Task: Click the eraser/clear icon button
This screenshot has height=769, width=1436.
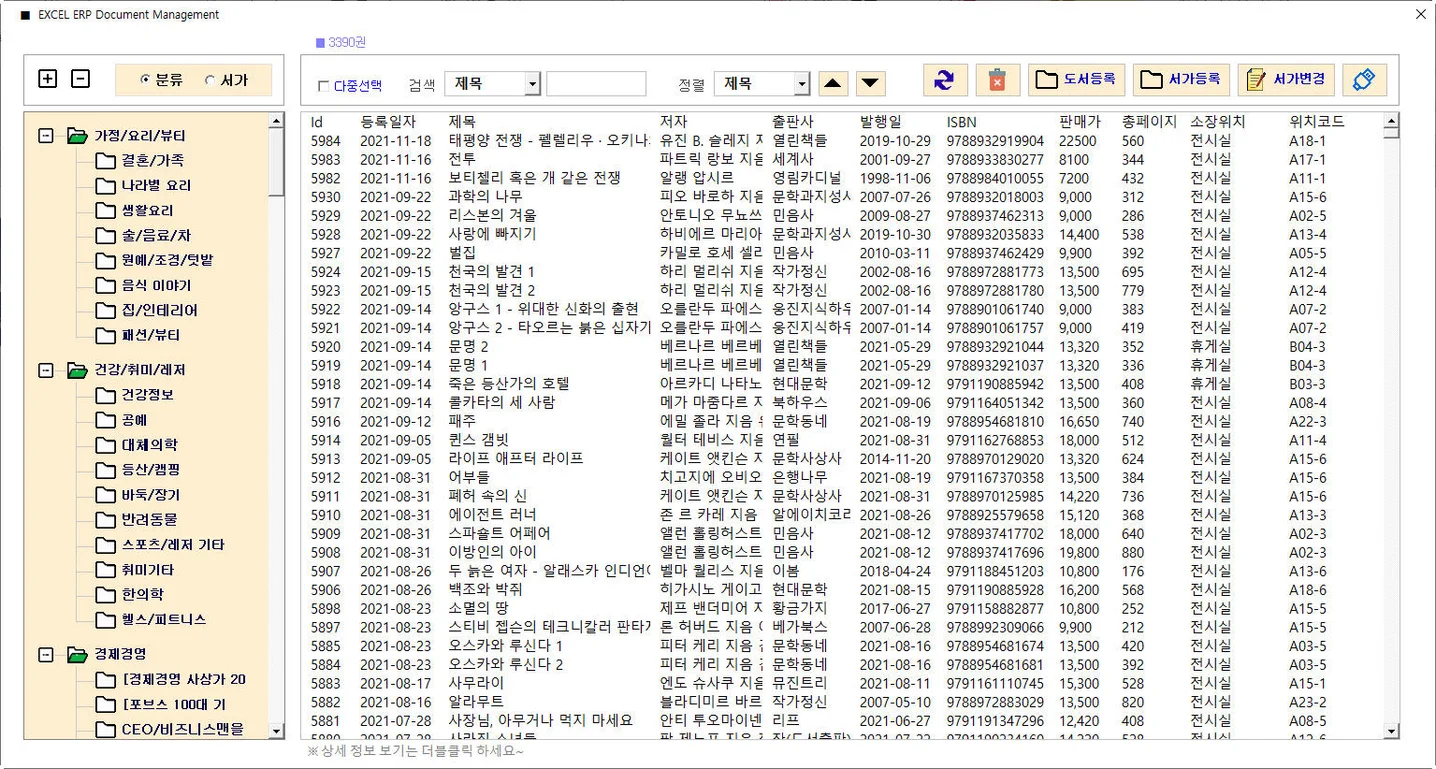Action: (x=1364, y=80)
